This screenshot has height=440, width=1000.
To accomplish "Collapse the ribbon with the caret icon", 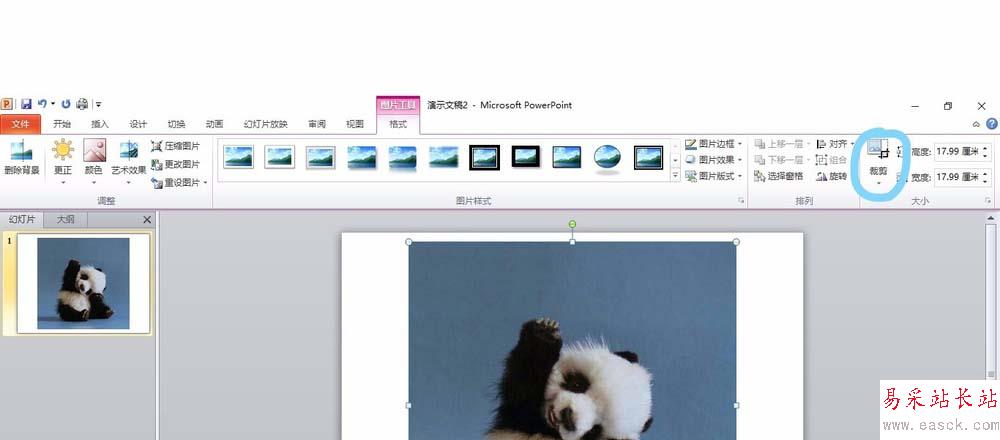I will (x=976, y=124).
